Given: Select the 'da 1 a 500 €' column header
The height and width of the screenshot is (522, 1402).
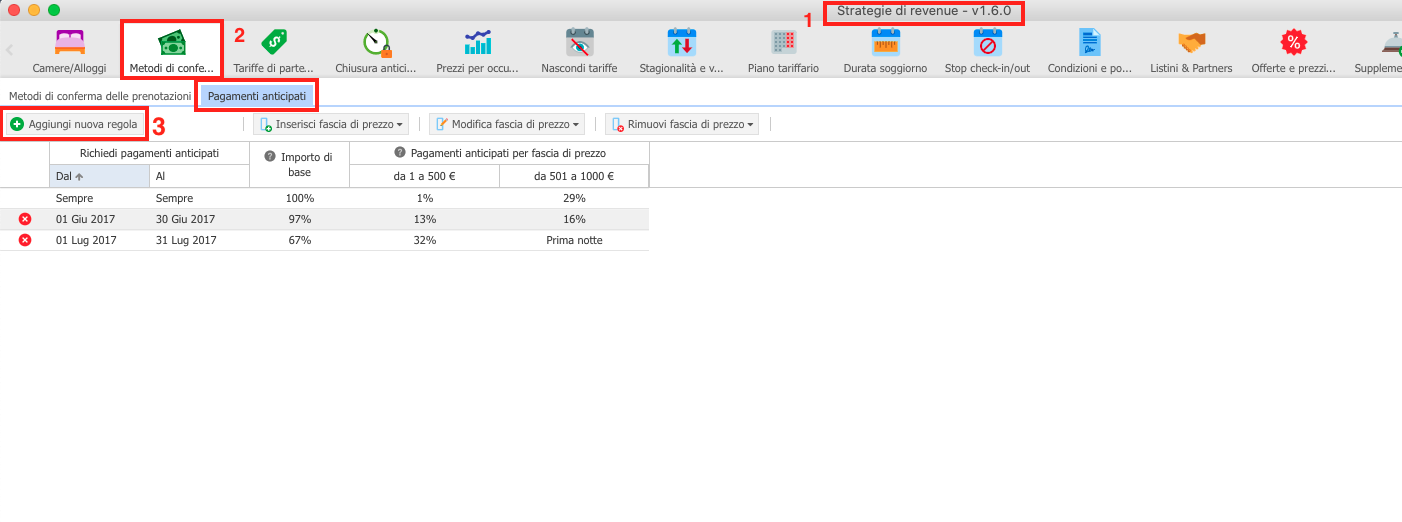Looking at the screenshot, I should [424, 176].
